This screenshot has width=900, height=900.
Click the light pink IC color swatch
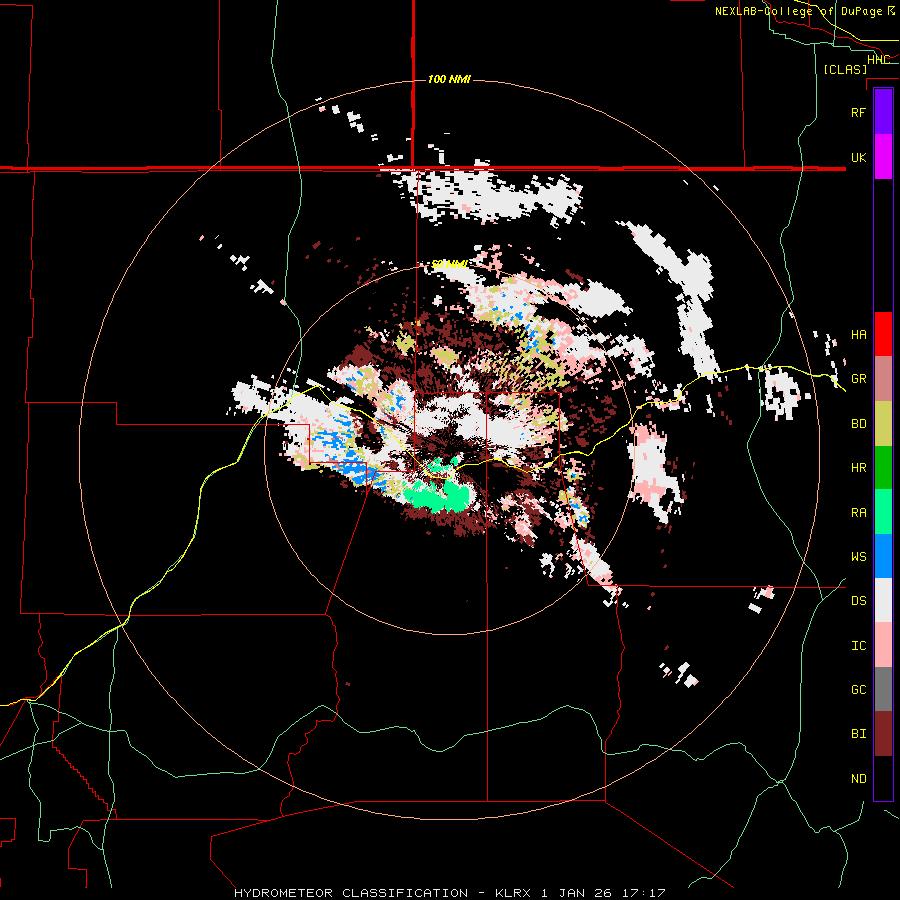click(x=883, y=645)
